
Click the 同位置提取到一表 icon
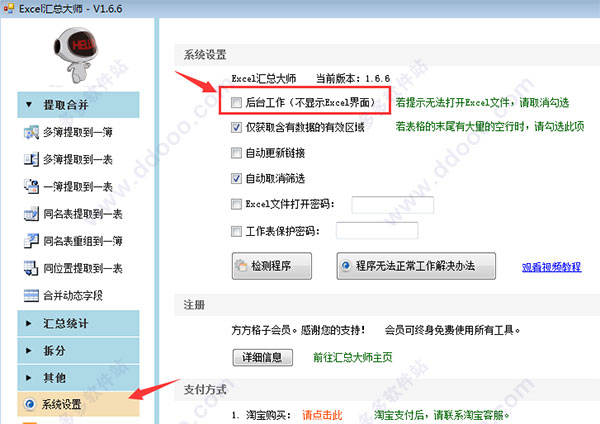pos(31,268)
